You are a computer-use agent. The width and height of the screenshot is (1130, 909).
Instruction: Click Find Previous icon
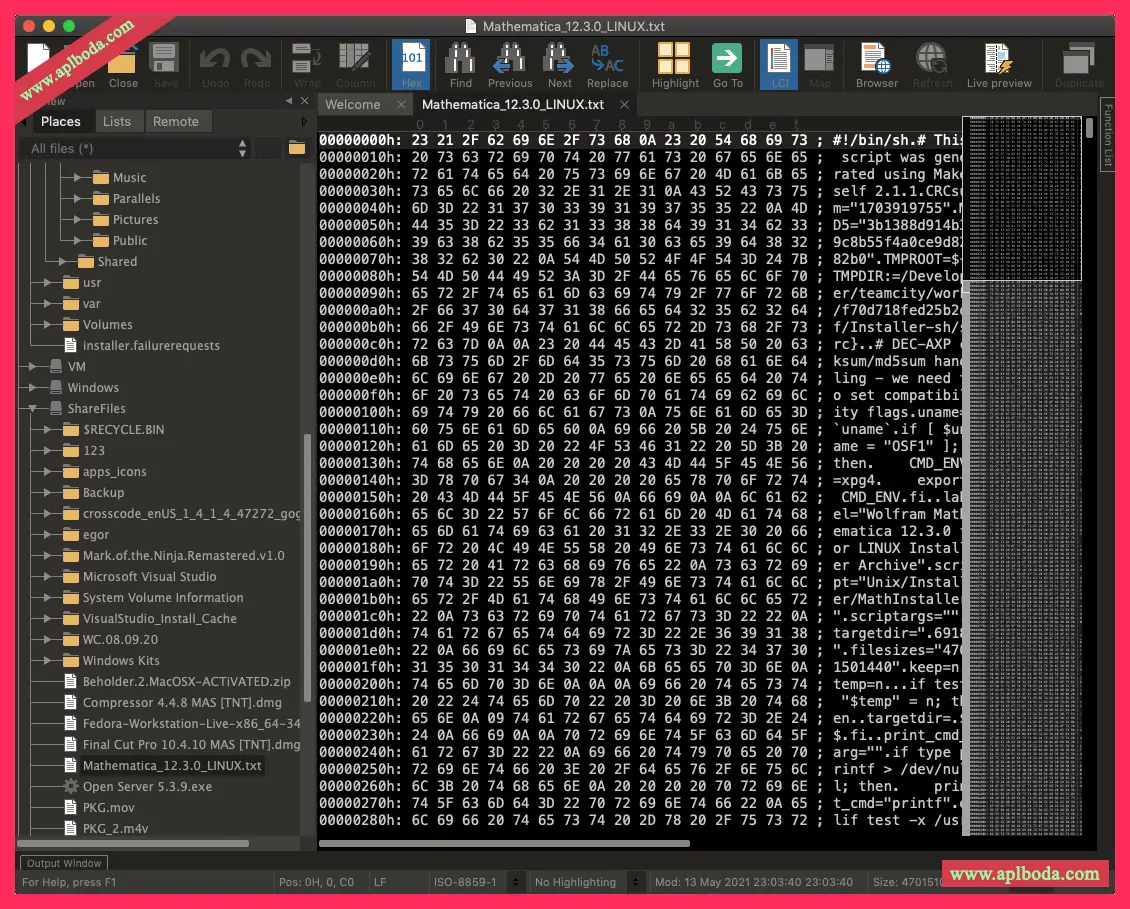[x=510, y=65]
